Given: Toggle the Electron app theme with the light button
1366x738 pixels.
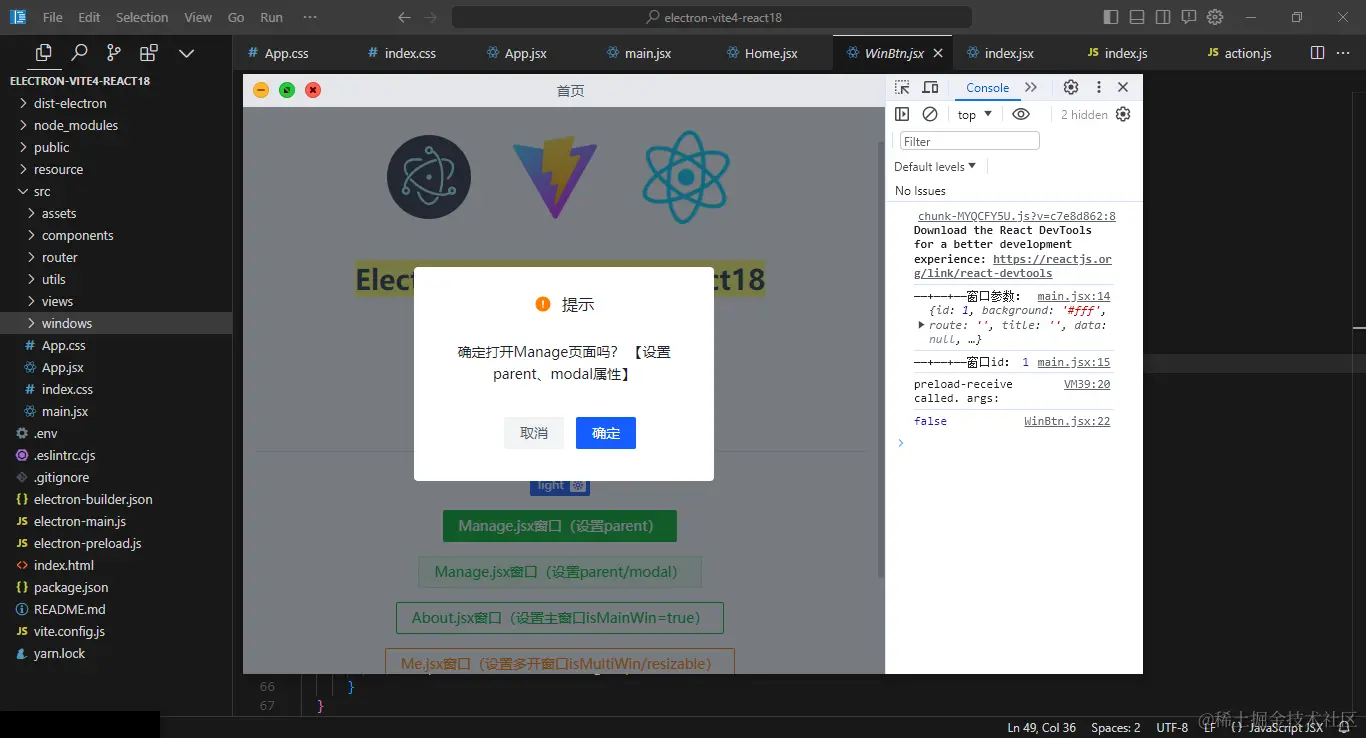Looking at the screenshot, I should coord(559,484).
